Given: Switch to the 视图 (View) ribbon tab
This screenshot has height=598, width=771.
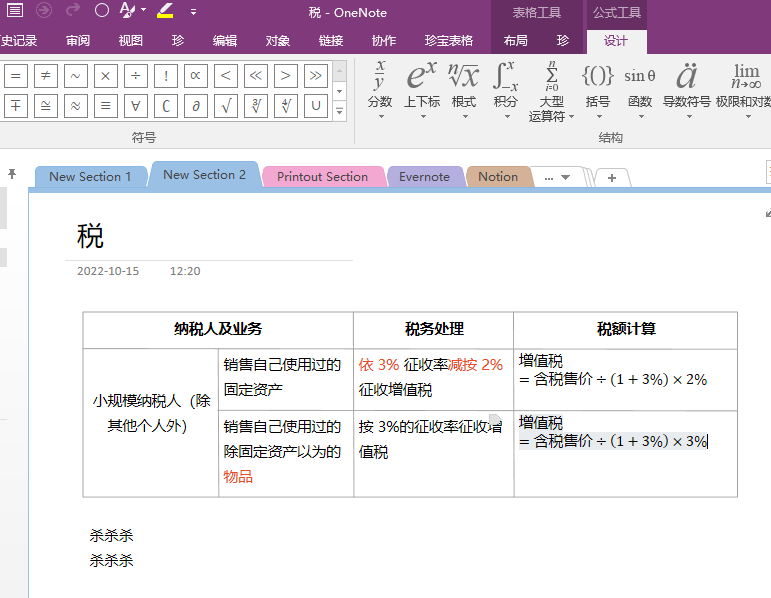Looking at the screenshot, I should 131,40.
